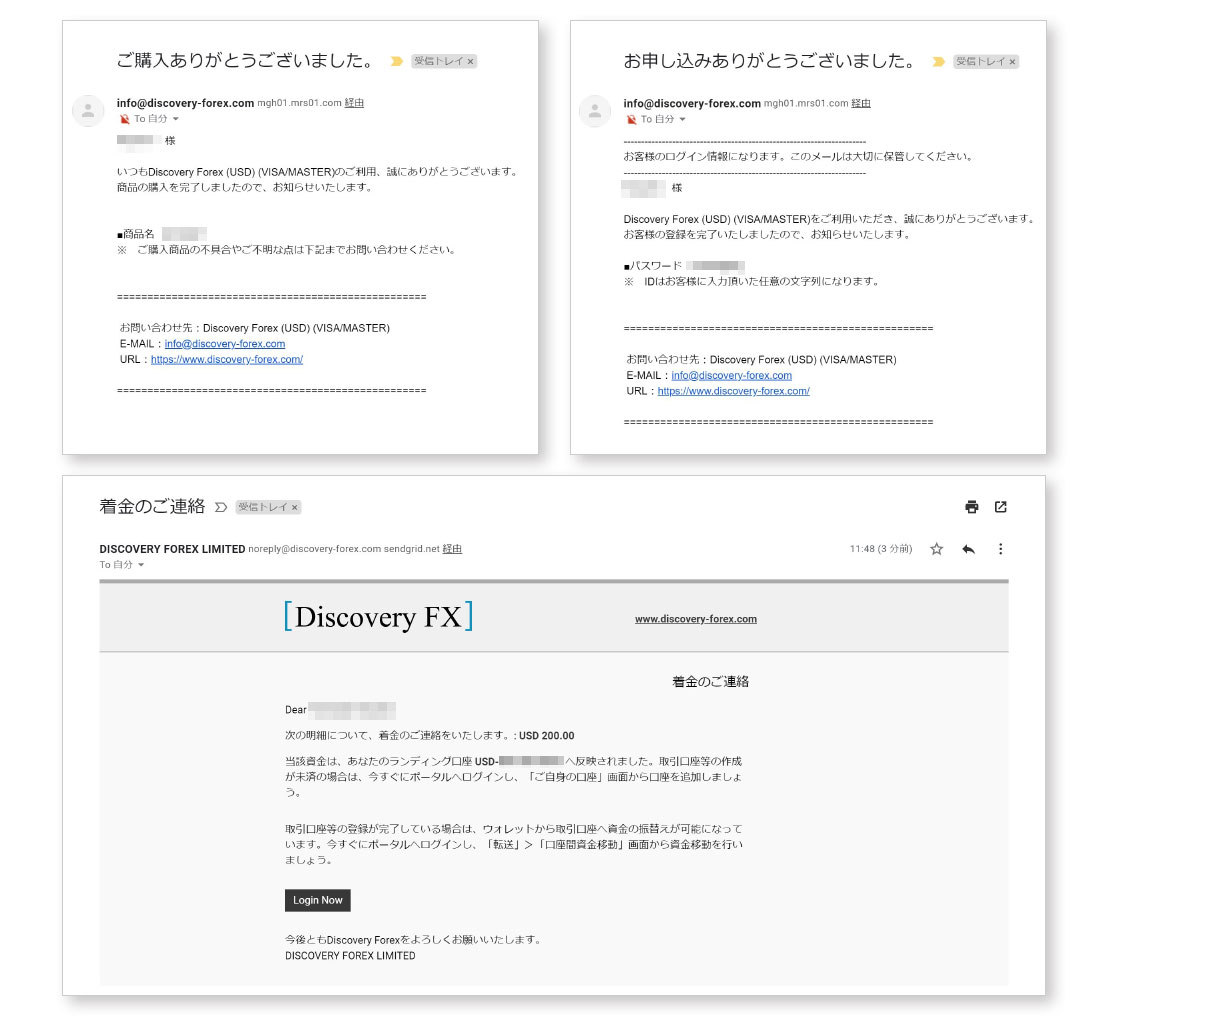Click sender address in ご購入ありがとうございました email
This screenshot has height=1035, width=1213.
point(185,103)
